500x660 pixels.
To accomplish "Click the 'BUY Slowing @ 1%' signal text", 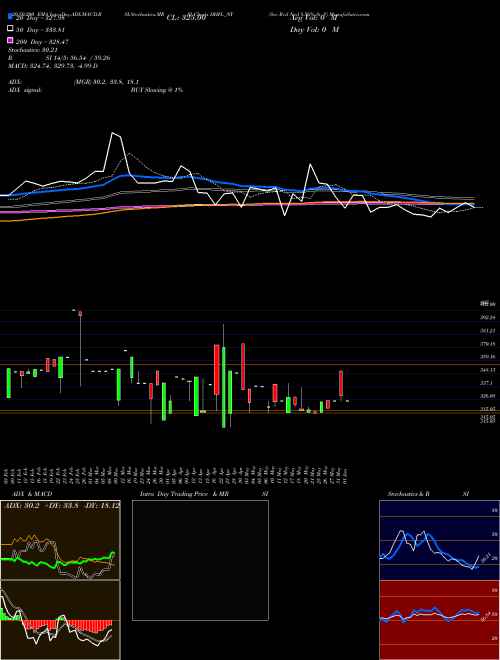I will click(157, 90).
